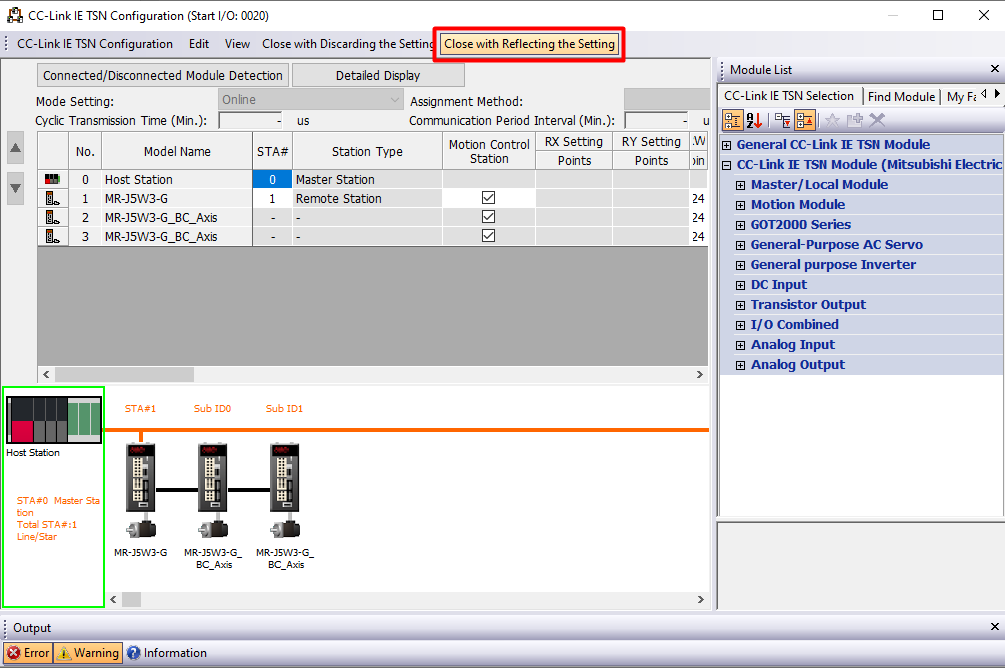This screenshot has width=1005, height=668.
Task: Expand General-Purpose AC Servo category
Action: pyautogui.click(x=740, y=246)
